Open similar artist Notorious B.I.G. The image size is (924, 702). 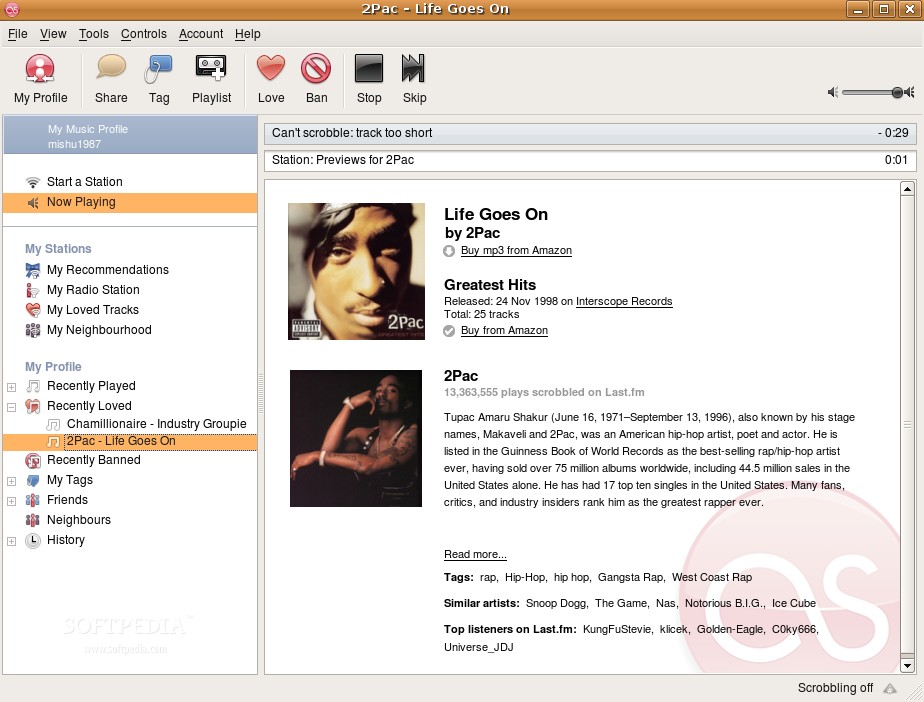click(x=724, y=604)
